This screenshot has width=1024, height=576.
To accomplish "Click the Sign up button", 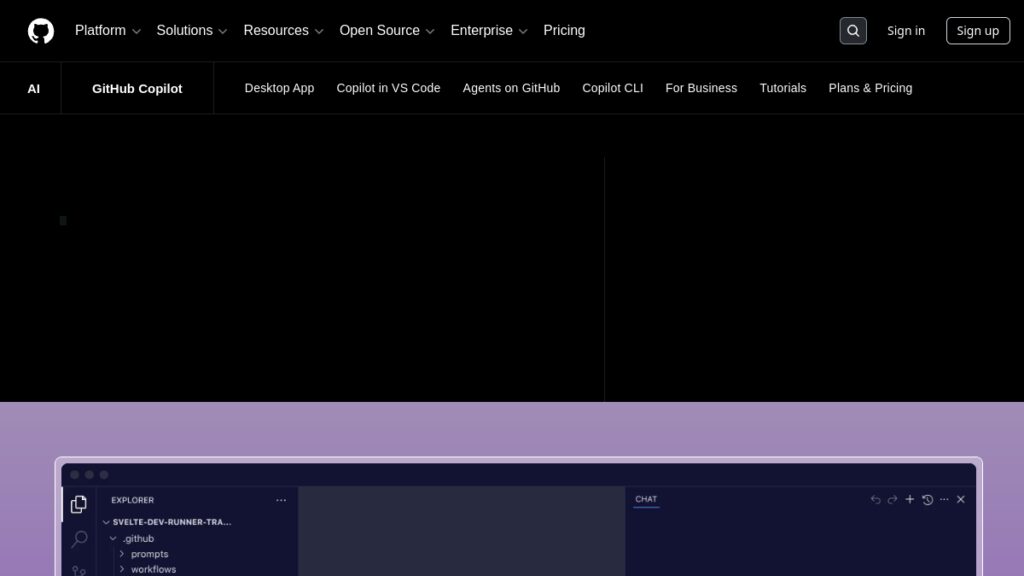I will (x=978, y=31).
